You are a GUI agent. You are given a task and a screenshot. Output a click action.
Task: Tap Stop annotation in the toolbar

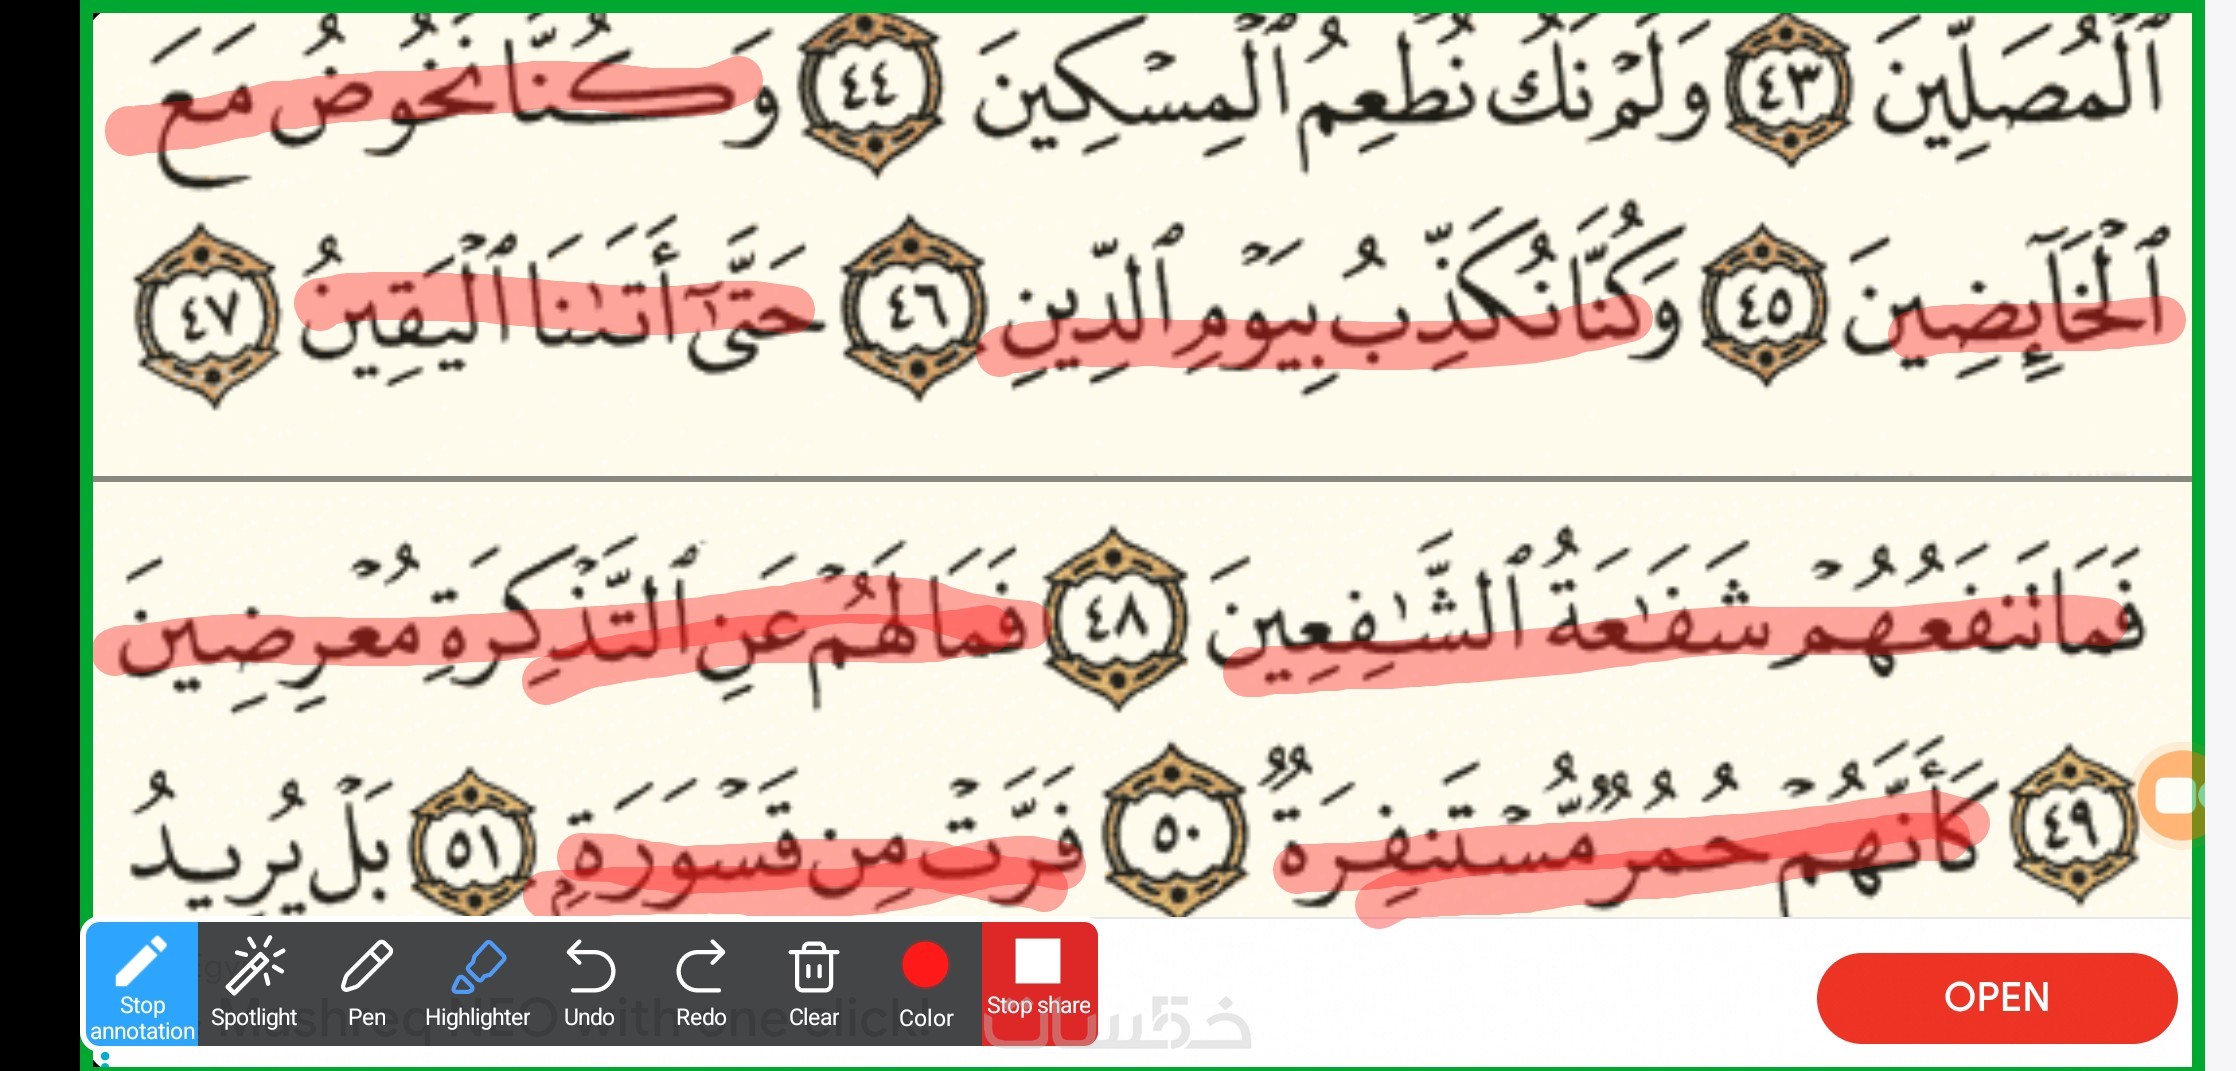pyautogui.click(x=142, y=985)
